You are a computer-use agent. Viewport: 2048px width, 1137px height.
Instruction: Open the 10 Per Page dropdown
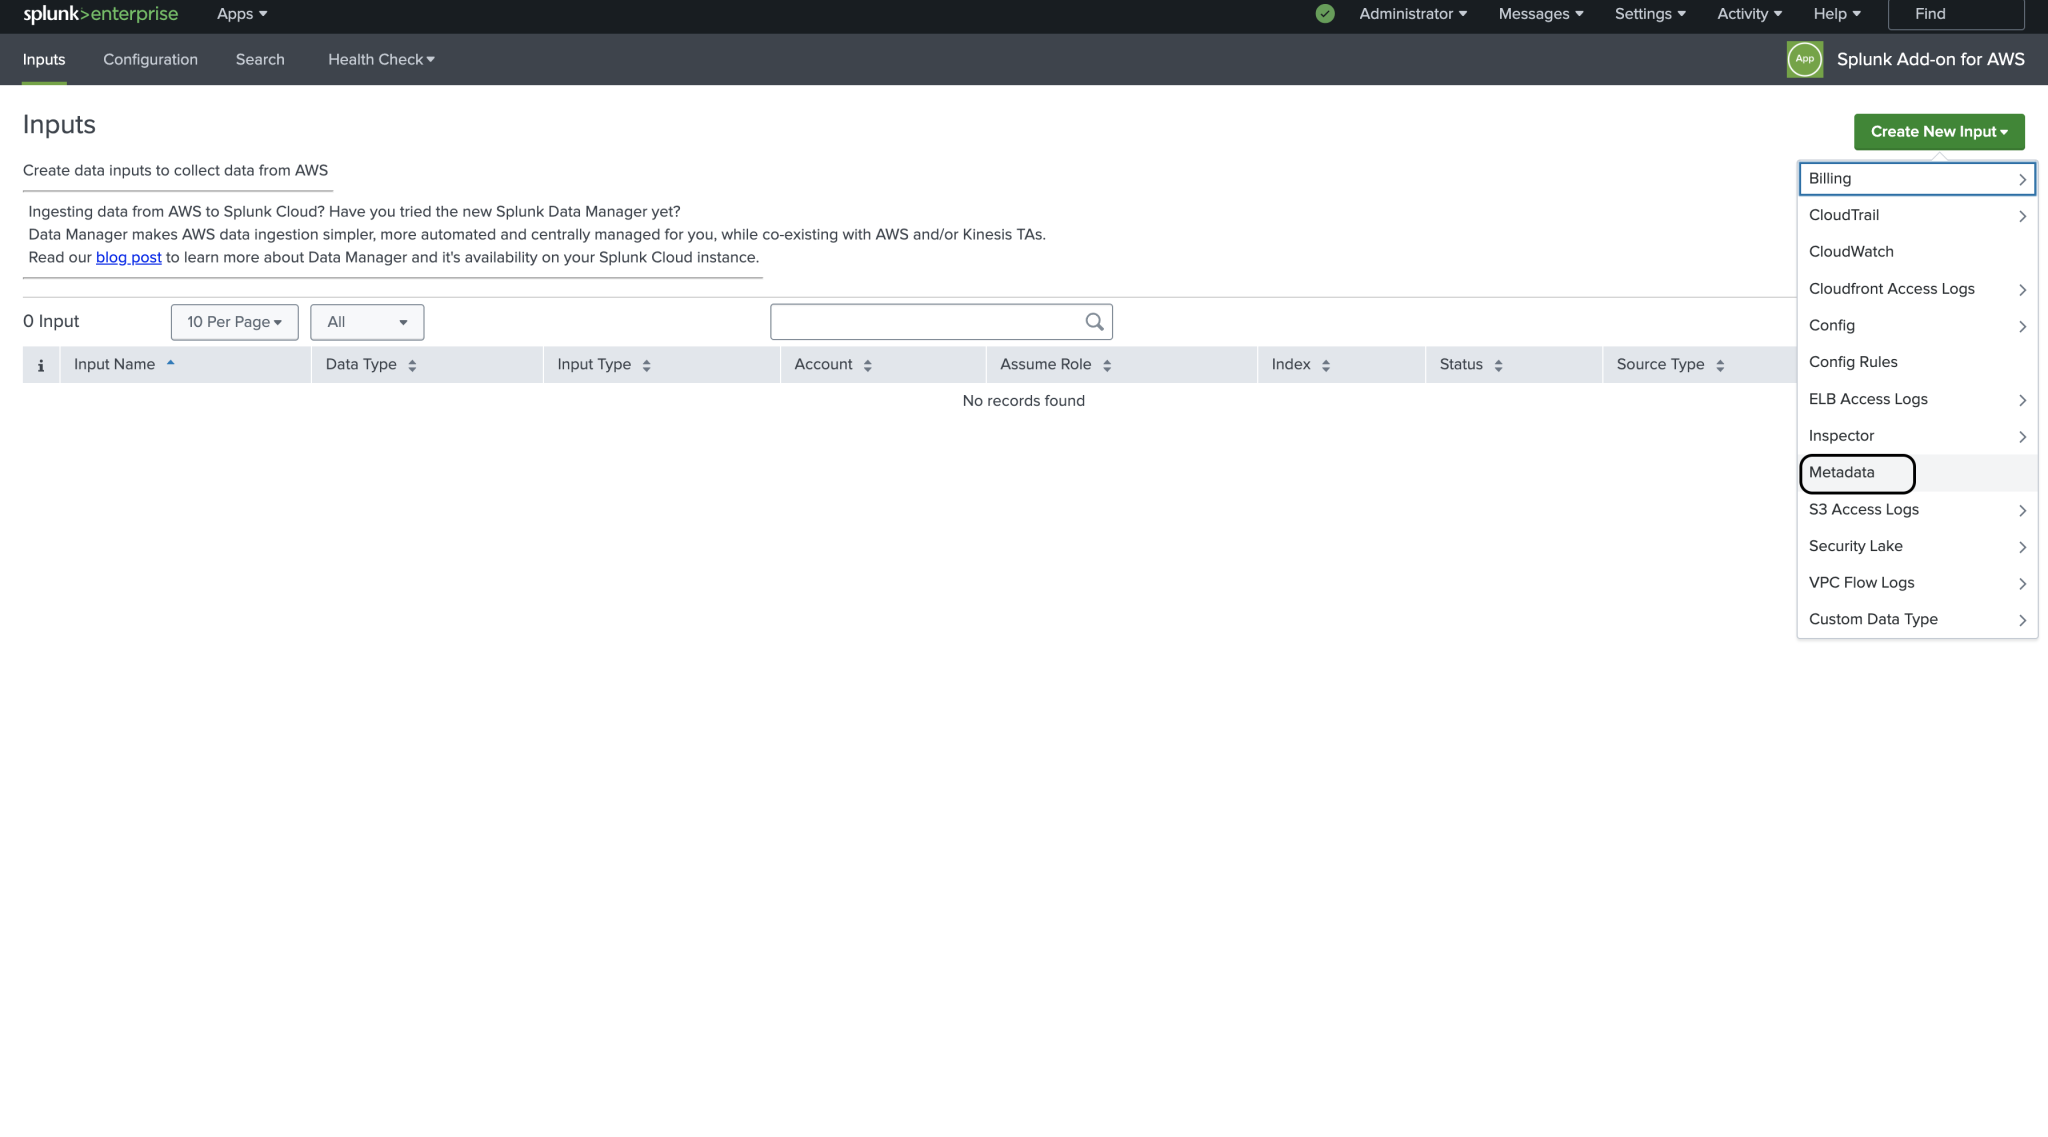pyautogui.click(x=234, y=321)
